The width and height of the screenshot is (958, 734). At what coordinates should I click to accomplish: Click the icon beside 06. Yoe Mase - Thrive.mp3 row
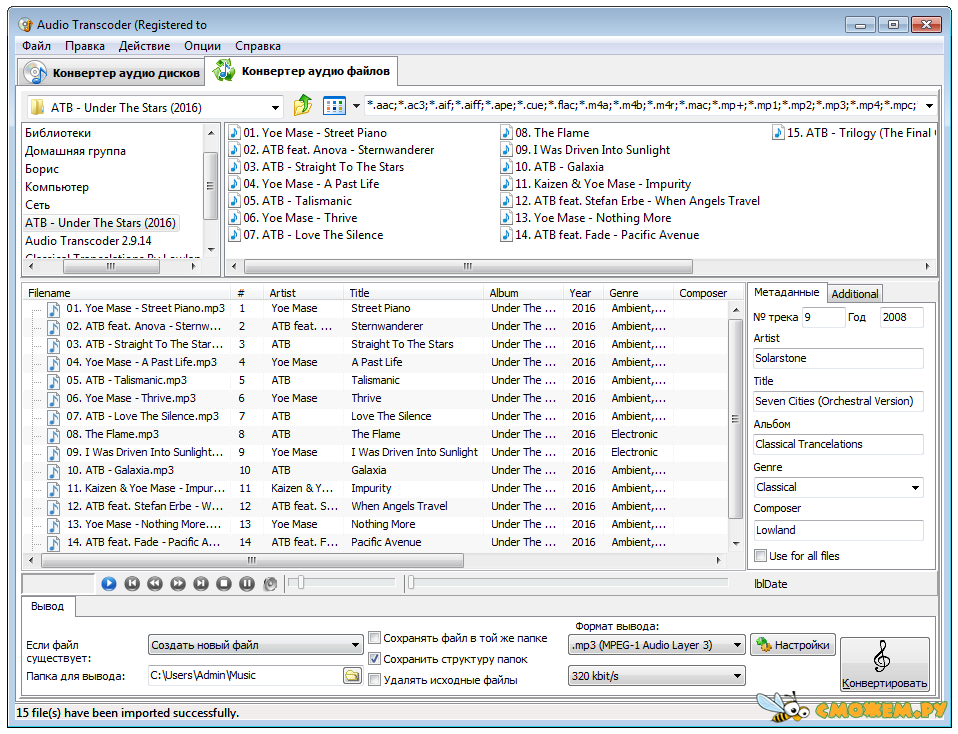tap(54, 398)
